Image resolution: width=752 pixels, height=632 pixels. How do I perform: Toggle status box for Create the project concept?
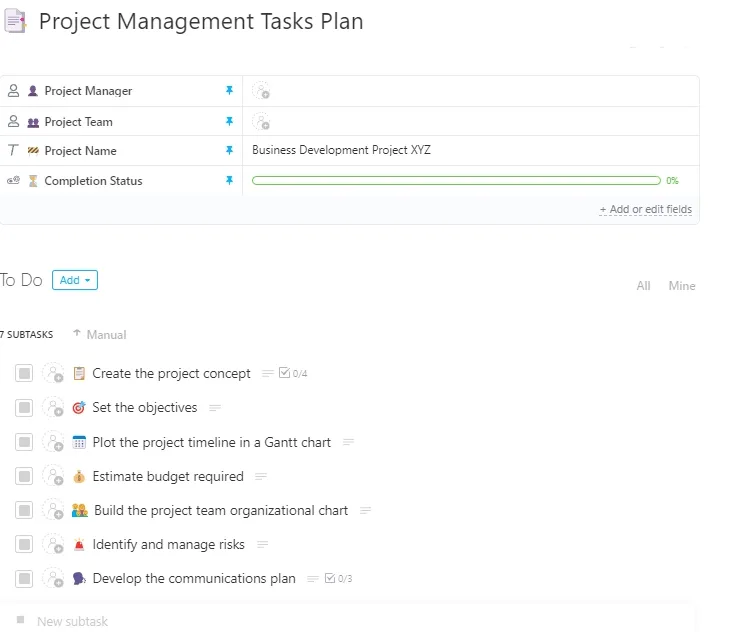tap(24, 373)
